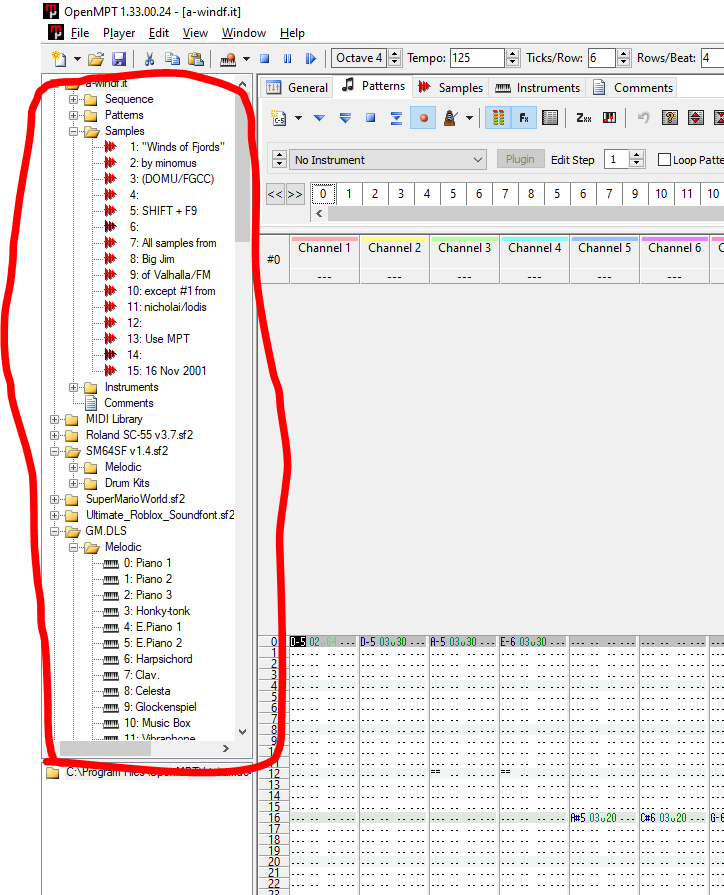Expand the Patterns tree folder
The width and height of the screenshot is (724, 895).
coord(73,115)
